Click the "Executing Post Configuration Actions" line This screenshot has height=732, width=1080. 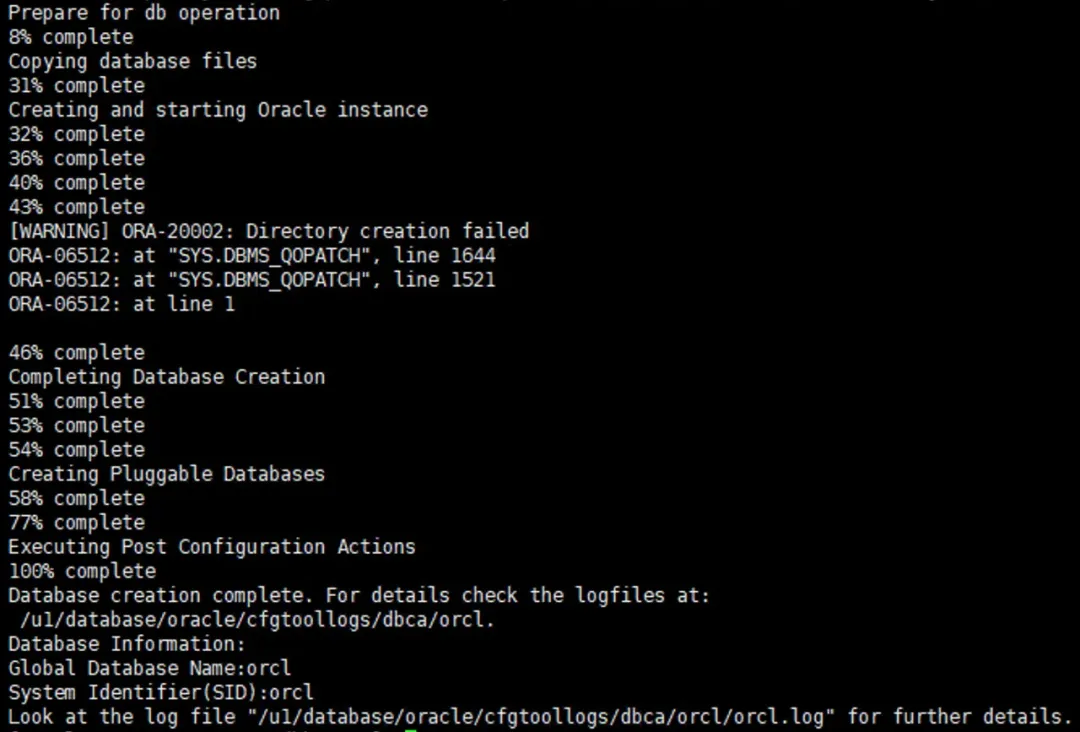click(x=212, y=547)
